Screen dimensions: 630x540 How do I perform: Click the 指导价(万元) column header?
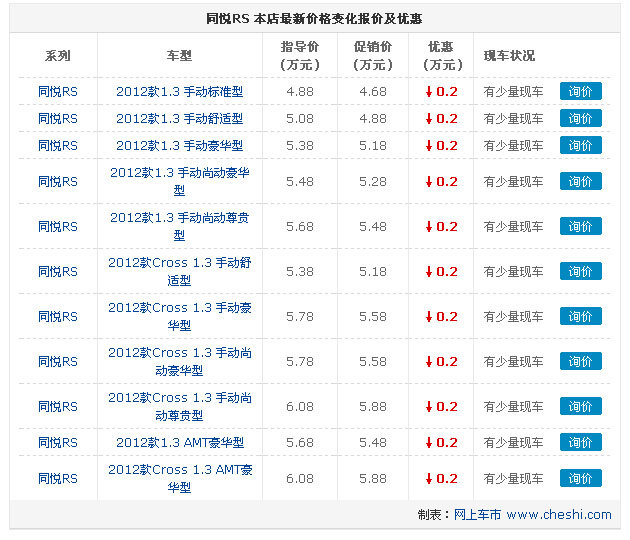pyautogui.click(x=300, y=55)
